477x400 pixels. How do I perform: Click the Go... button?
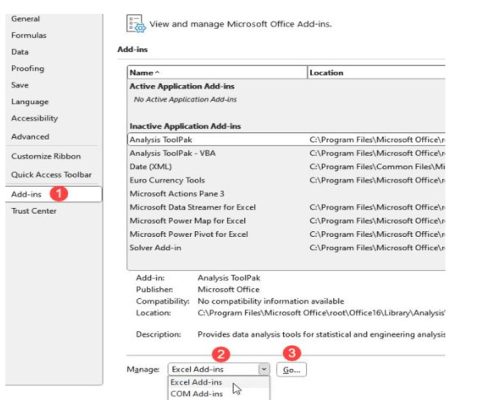tap(291, 369)
